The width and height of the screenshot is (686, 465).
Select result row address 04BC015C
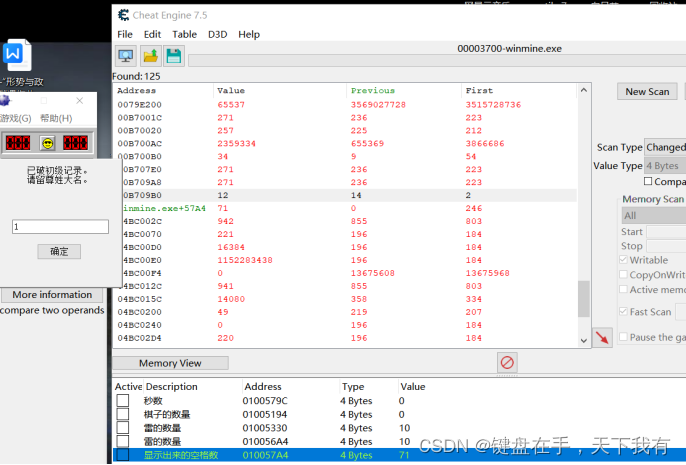click(345, 299)
